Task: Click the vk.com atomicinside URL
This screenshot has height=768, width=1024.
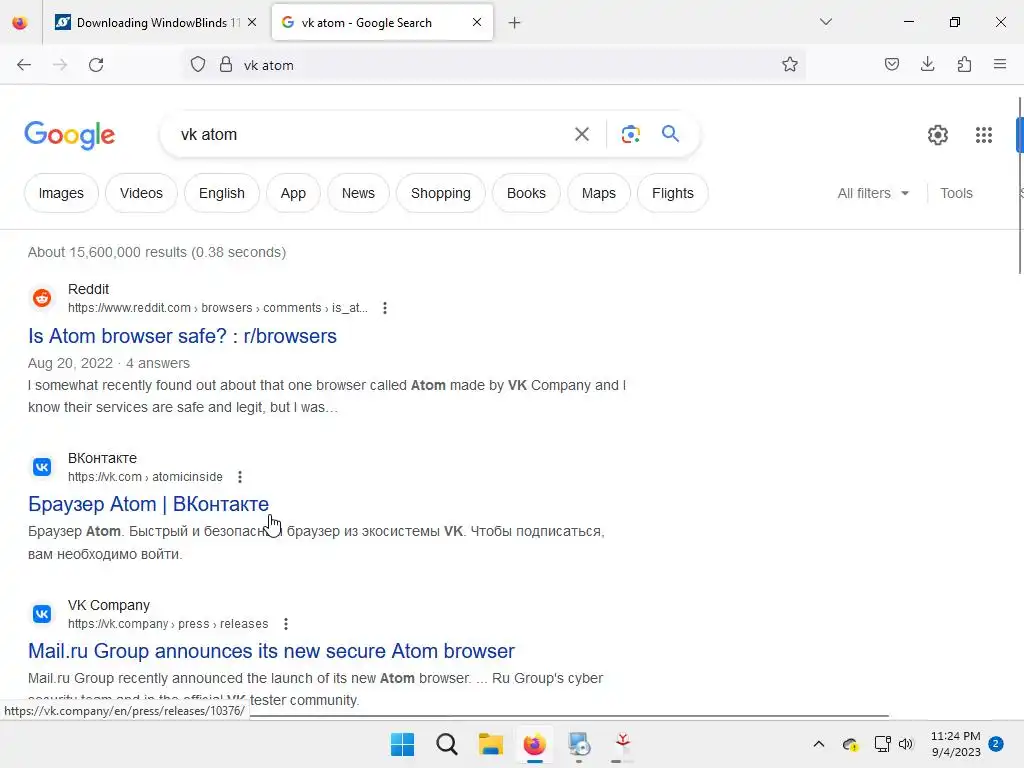Action: [145, 477]
